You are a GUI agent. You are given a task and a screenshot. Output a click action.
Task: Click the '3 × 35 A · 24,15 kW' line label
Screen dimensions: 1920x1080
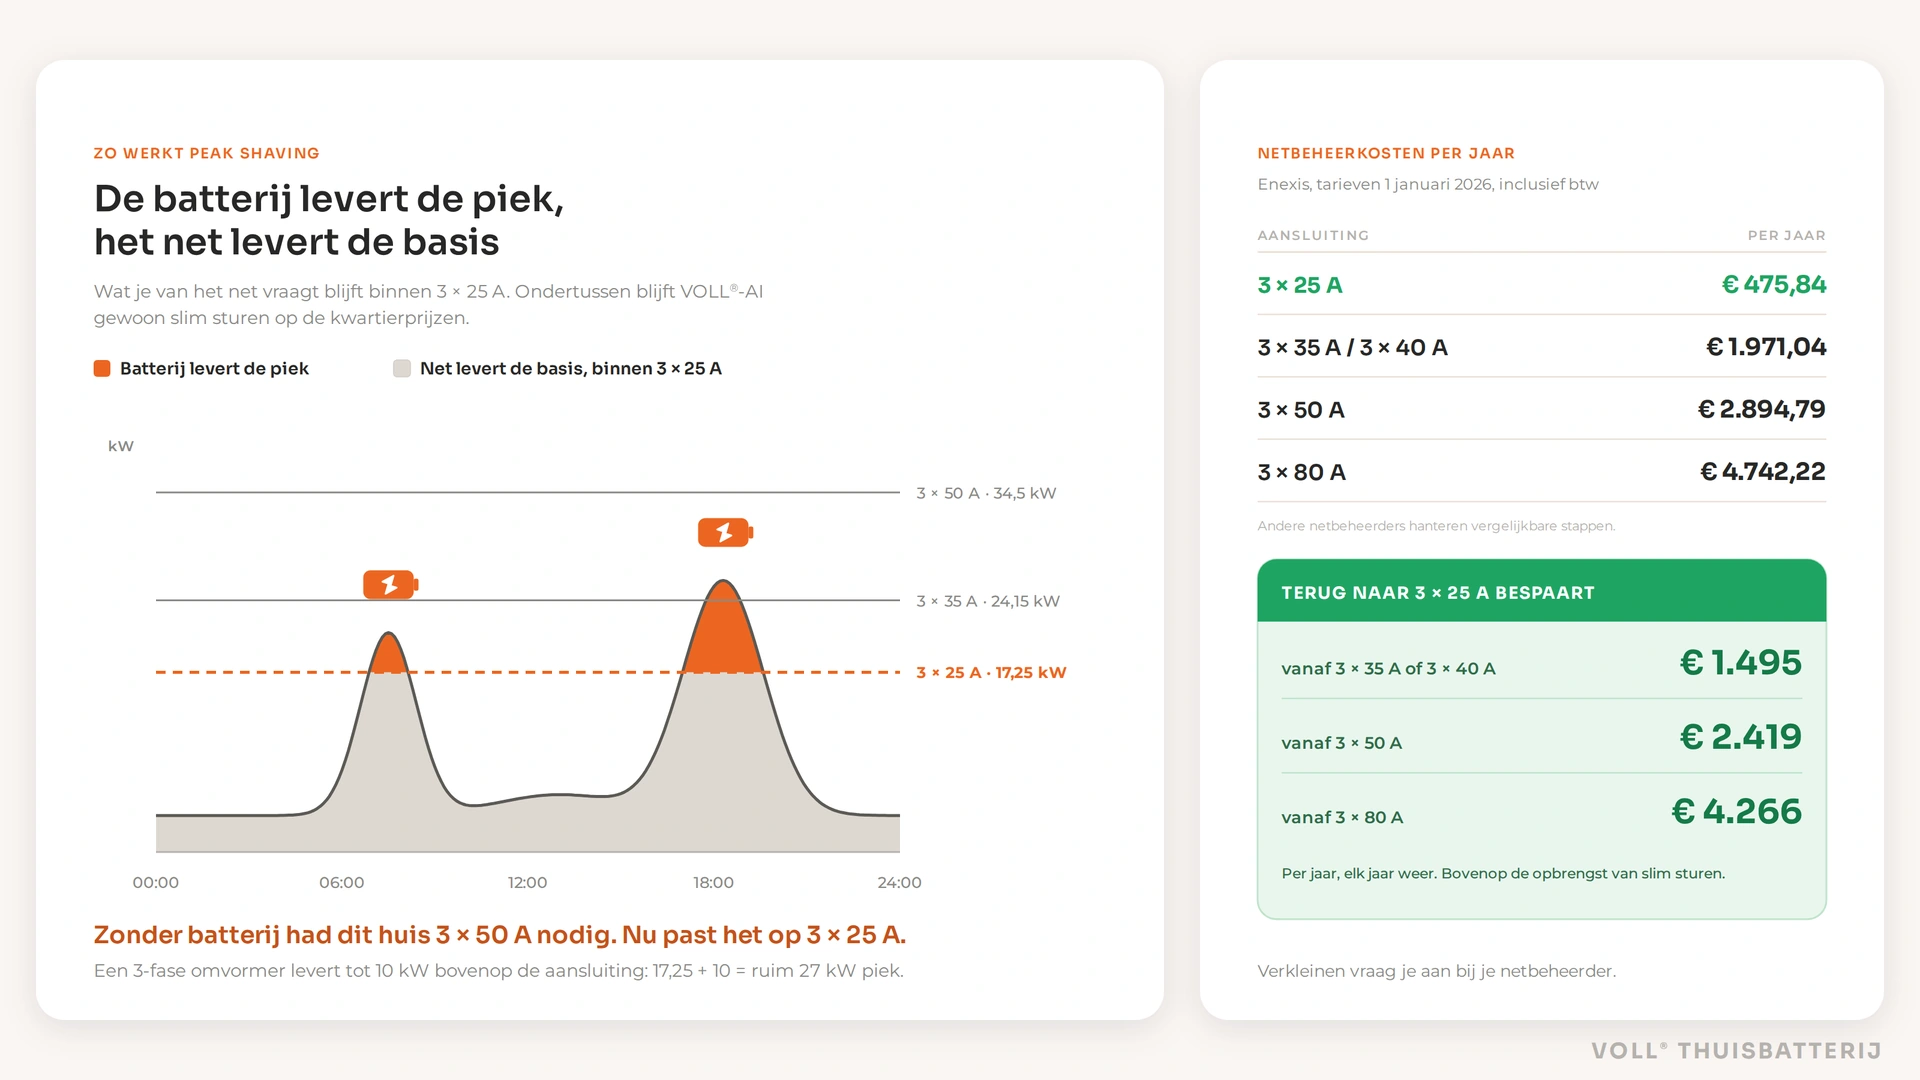[x=988, y=601]
